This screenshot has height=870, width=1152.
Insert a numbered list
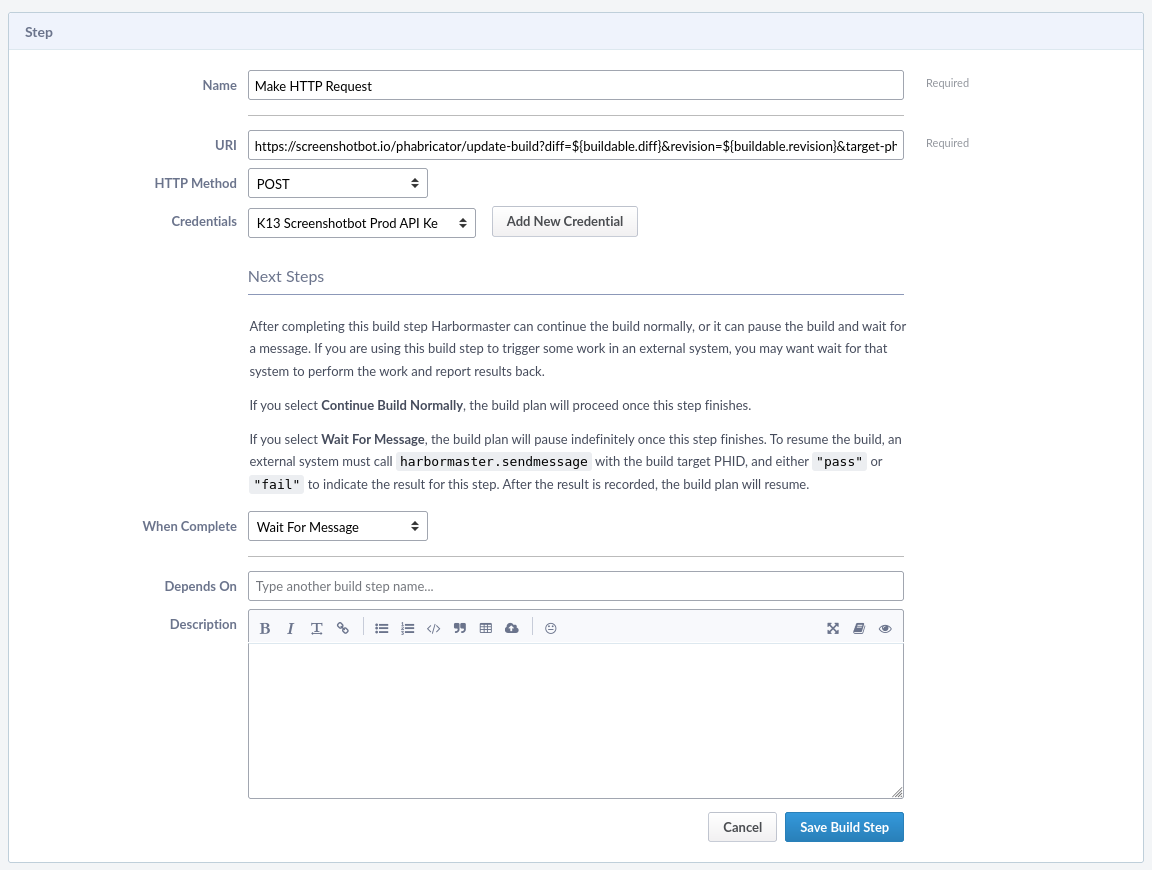pyautogui.click(x=407, y=628)
